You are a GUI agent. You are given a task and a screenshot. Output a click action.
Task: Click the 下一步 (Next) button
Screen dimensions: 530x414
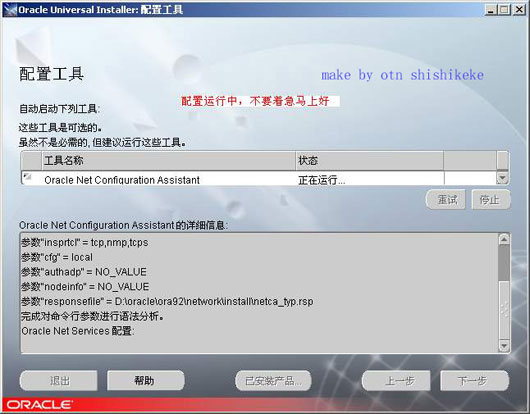click(474, 381)
